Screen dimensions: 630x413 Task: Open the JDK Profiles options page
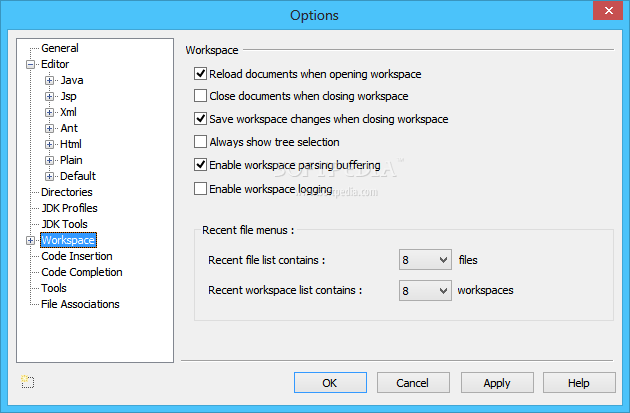(70, 208)
